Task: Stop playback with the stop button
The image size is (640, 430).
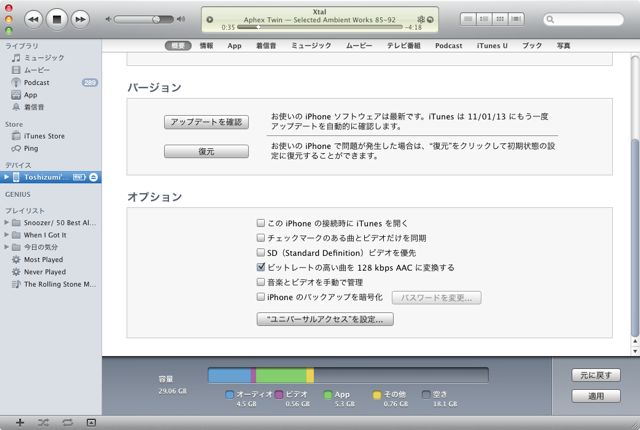Action: coord(57,19)
